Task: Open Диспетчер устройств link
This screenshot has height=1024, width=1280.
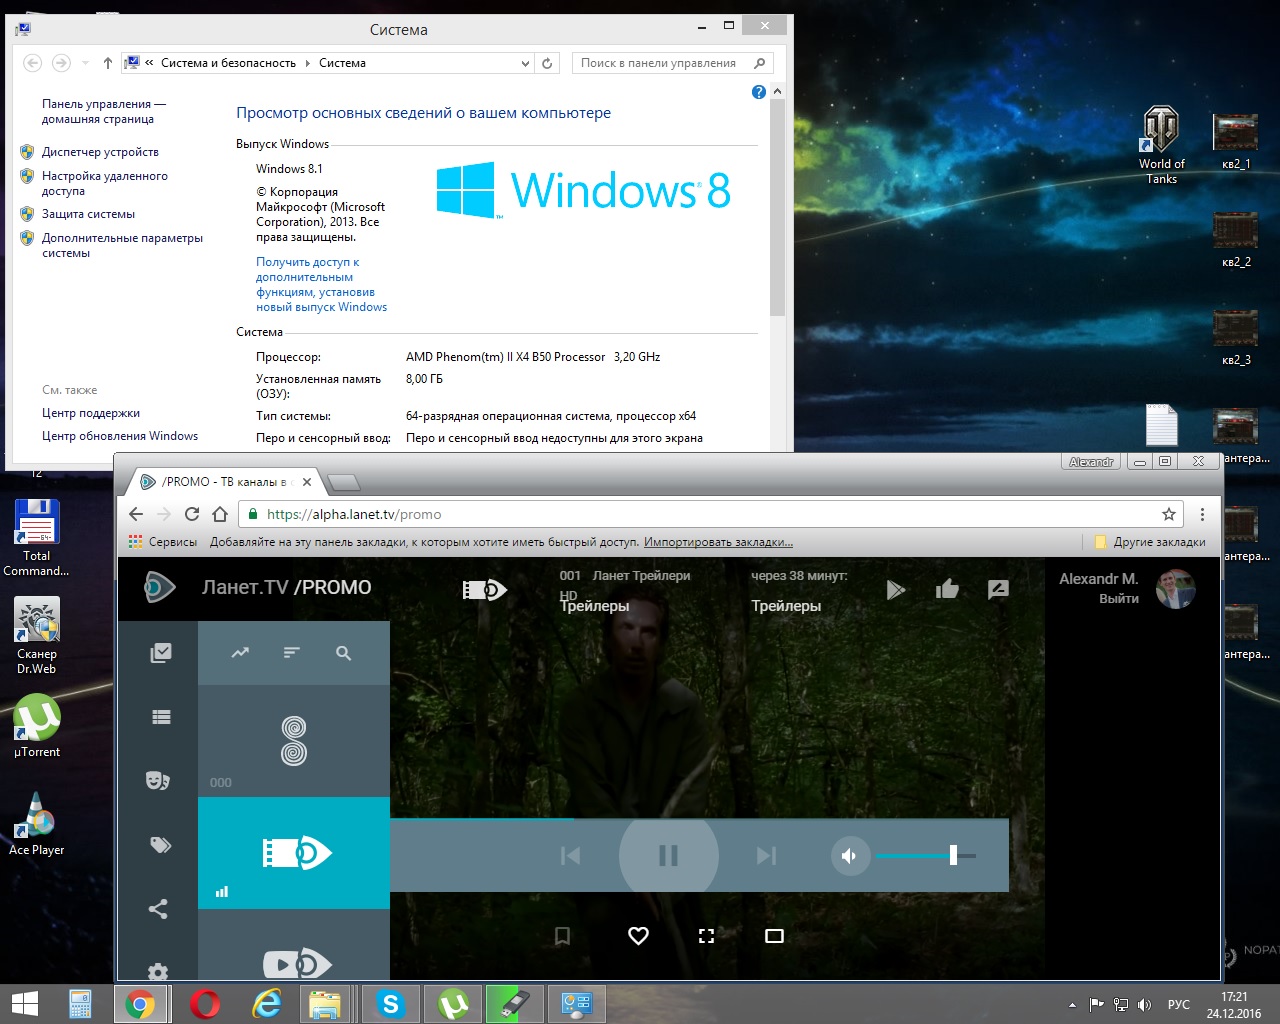Action: click(100, 152)
